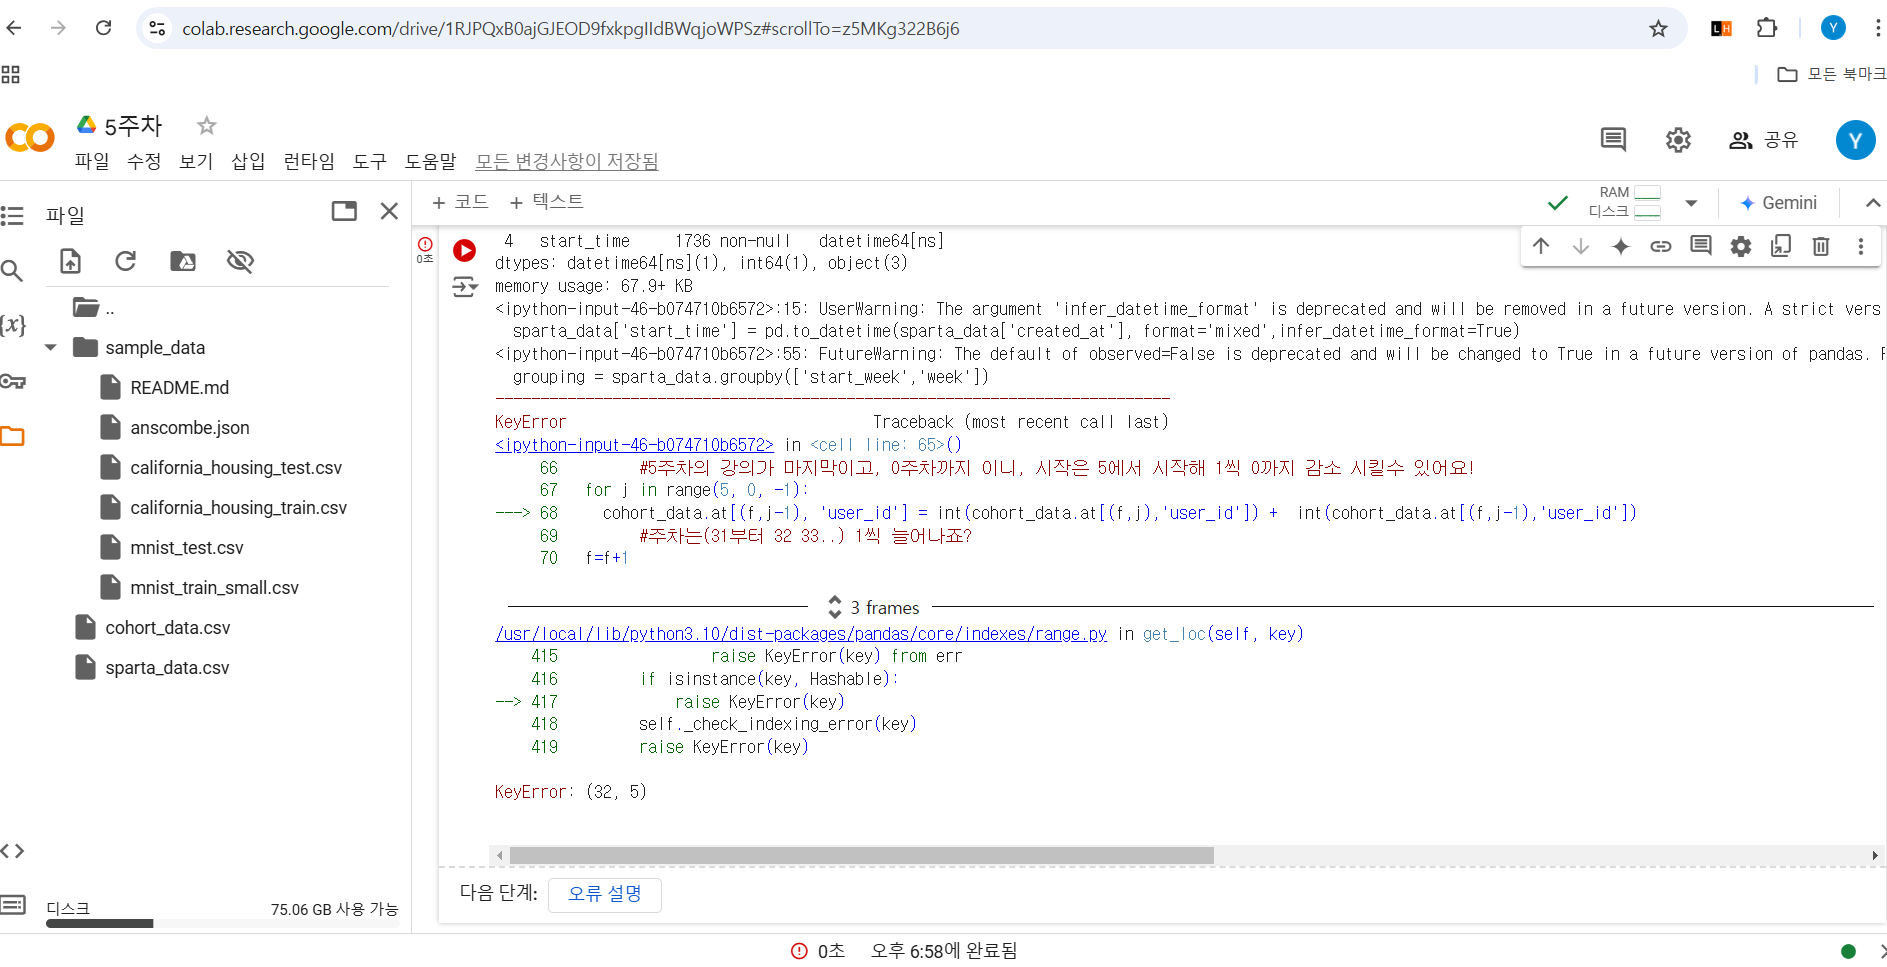Open the Gemini assistant button

1778,203
